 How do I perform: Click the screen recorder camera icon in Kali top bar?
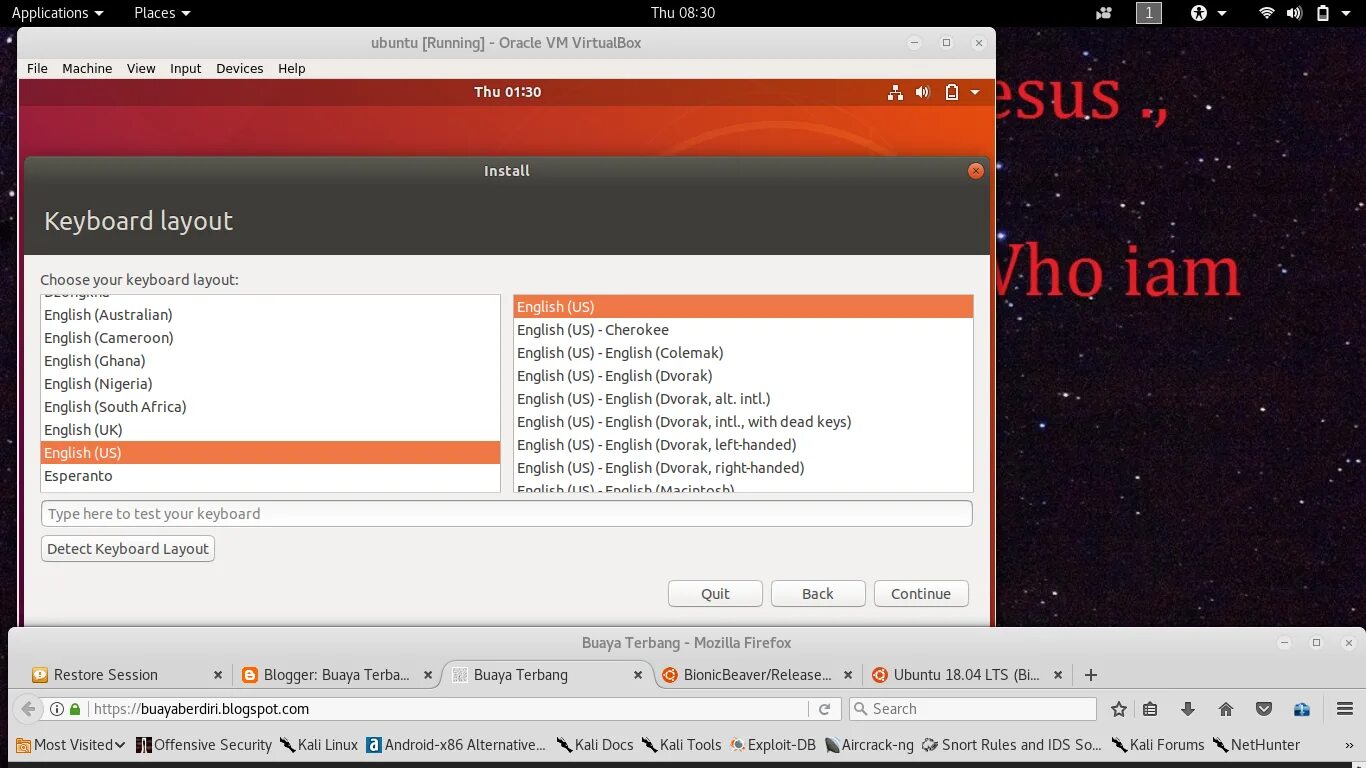click(x=1104, y=13)
